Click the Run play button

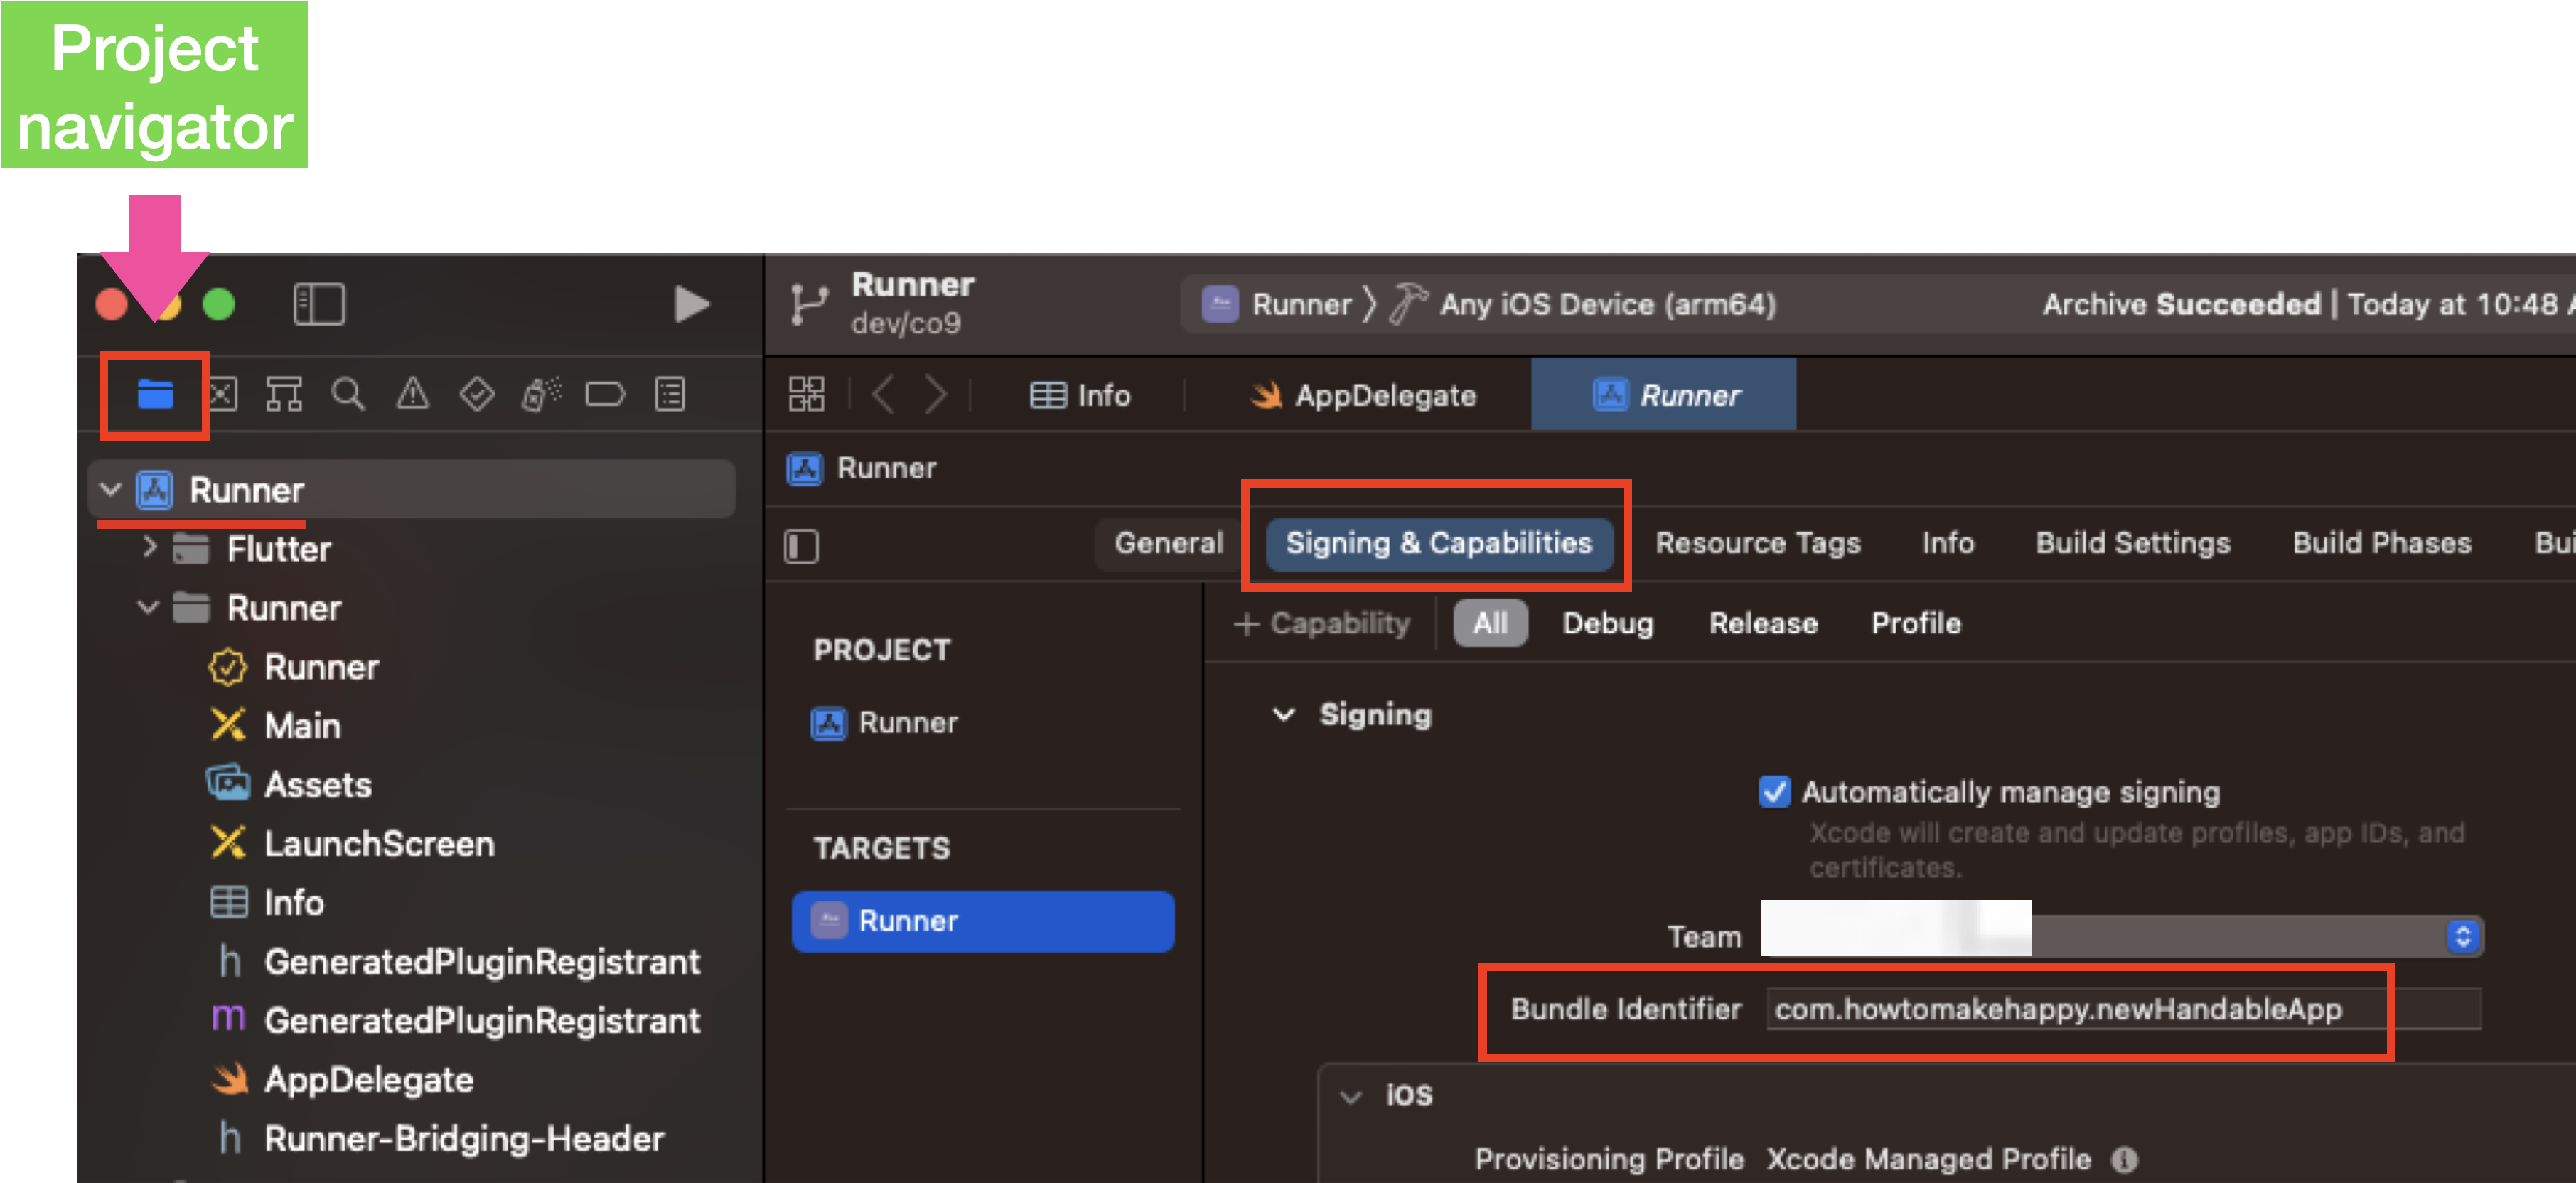pos(691,304)
